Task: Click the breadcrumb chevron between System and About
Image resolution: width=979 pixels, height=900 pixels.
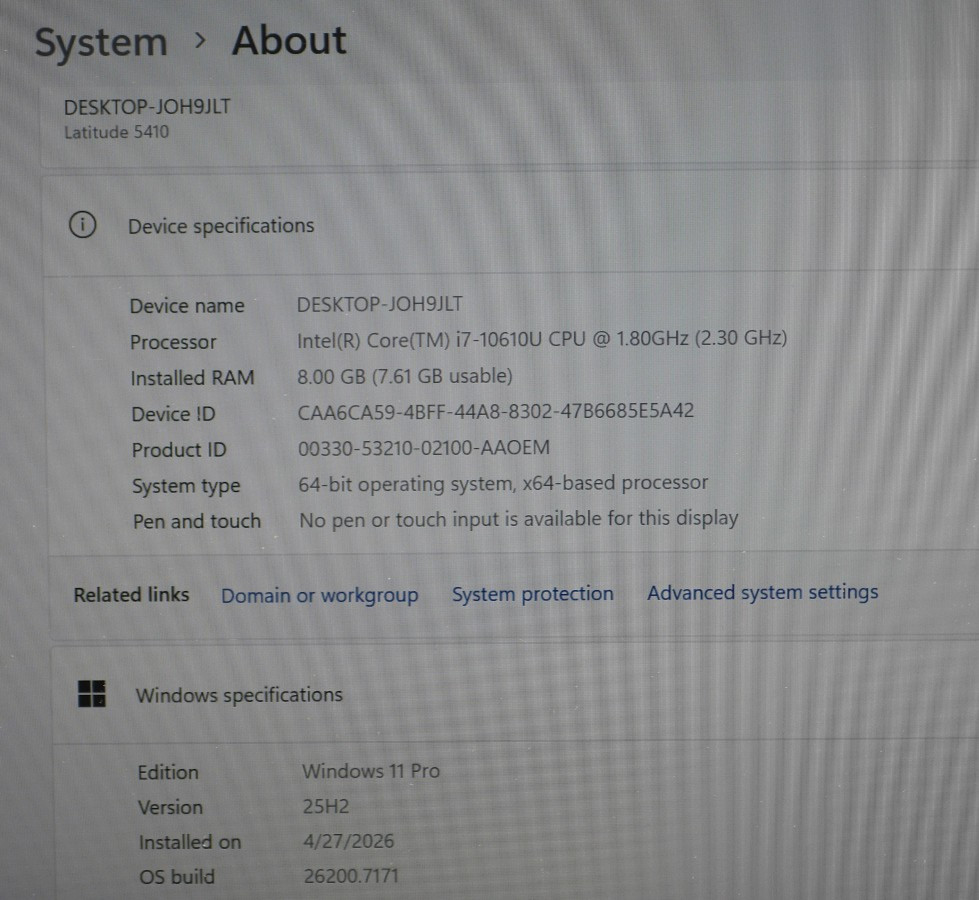Action: click(200, 41)
